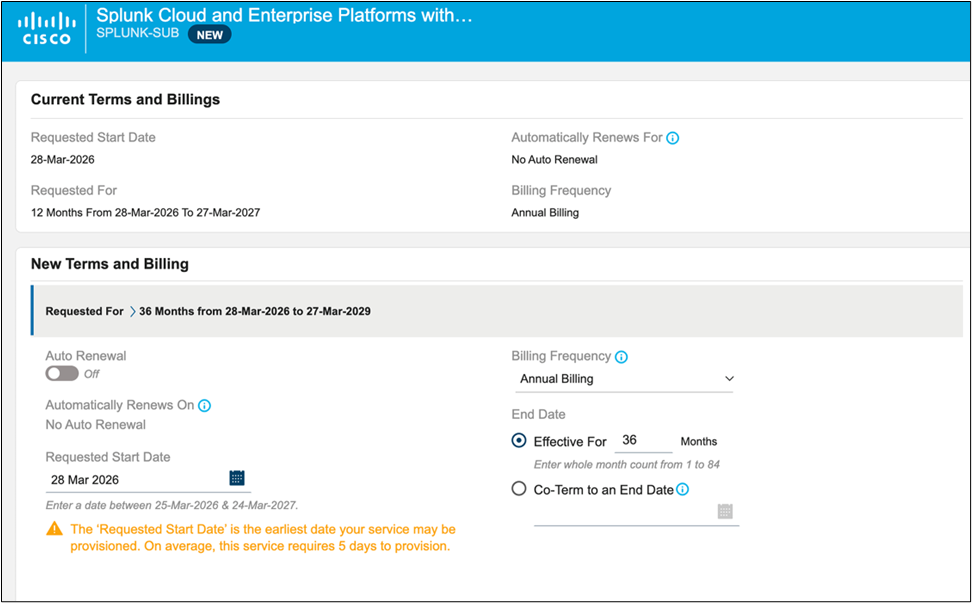The width and height of the screenshot is (972, 603).
Task: Click info icon beside Automatically Renews For
Action: tap(673, 138)
